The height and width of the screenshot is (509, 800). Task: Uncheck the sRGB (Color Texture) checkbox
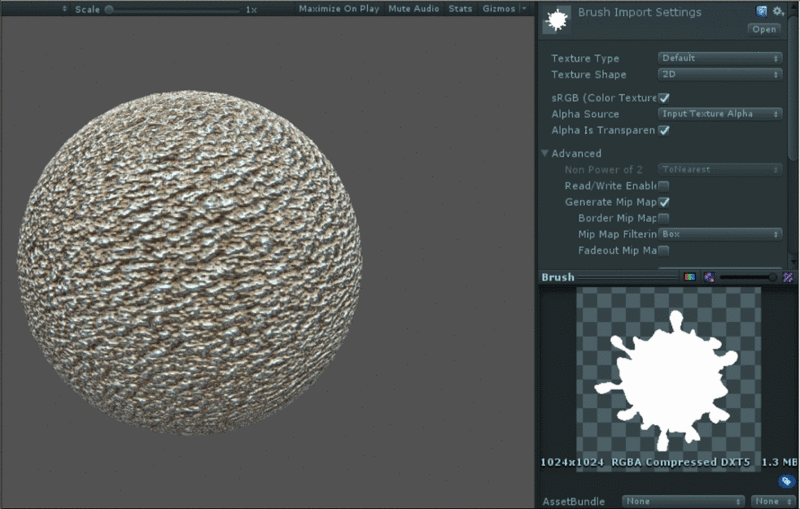click(x=663, y=98)
